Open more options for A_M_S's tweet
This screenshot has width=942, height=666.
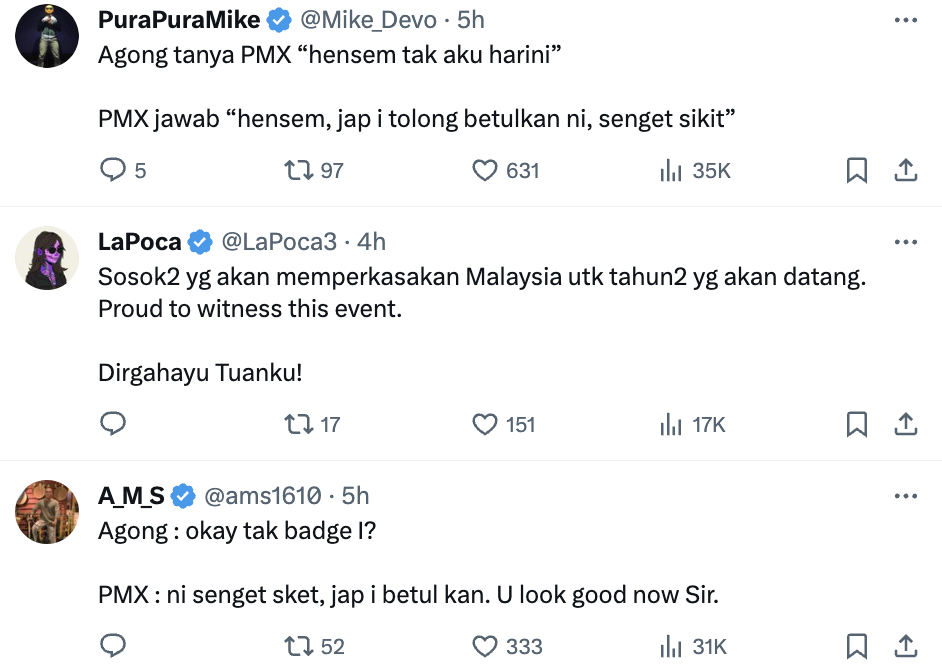coord(906,495)
